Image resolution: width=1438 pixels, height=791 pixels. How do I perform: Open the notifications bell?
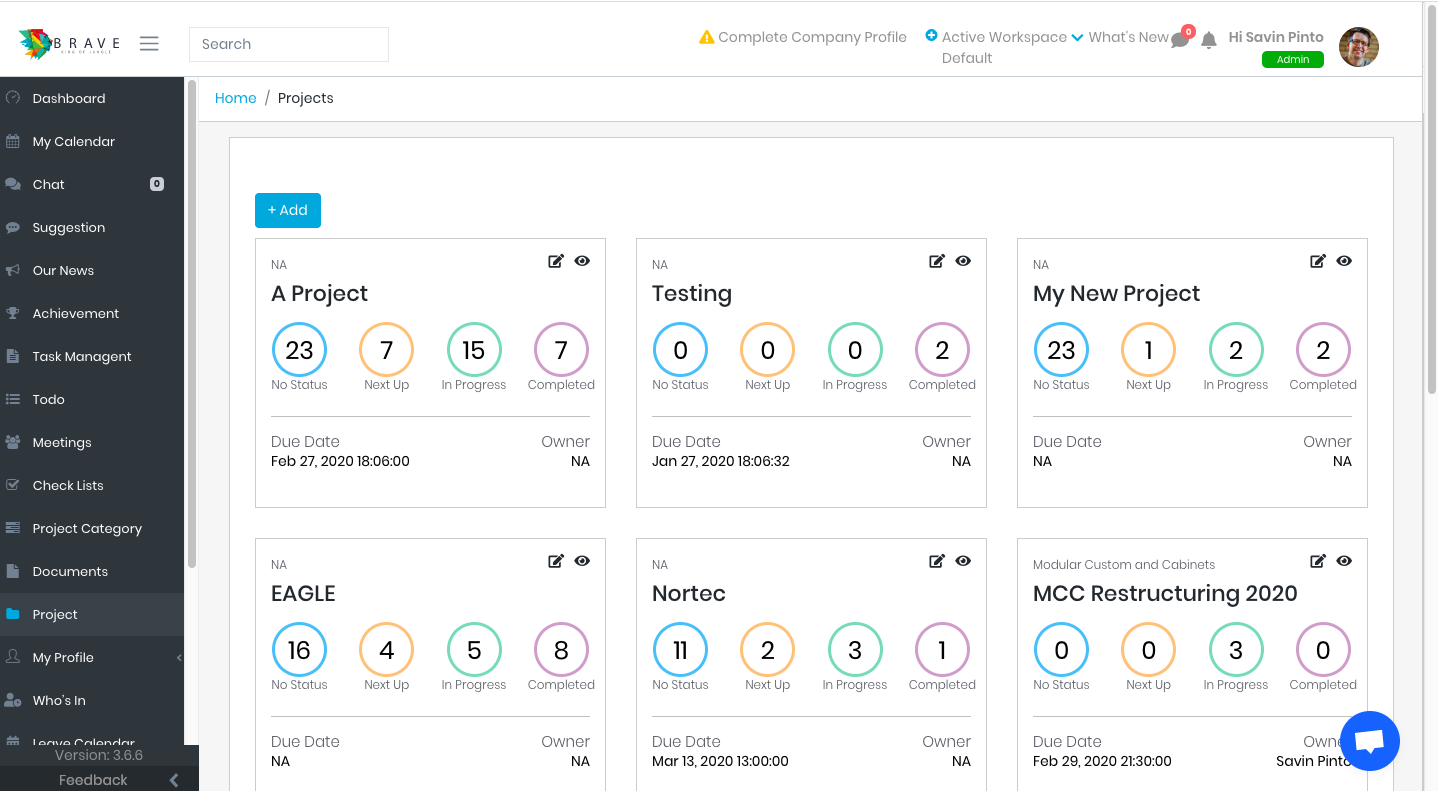(x=1209, y=40)
